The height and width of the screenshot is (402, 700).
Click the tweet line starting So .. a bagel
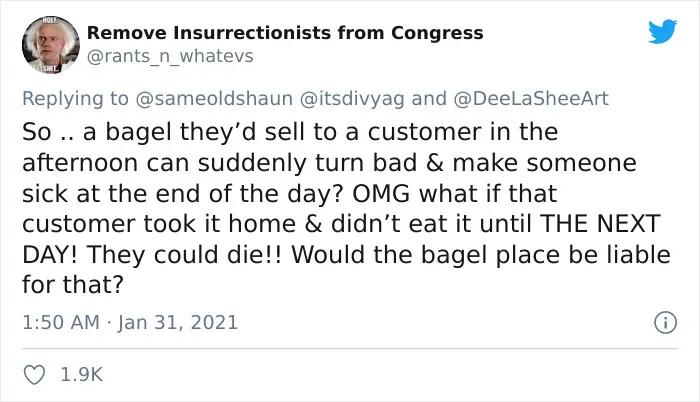click(x=290, y=132)
